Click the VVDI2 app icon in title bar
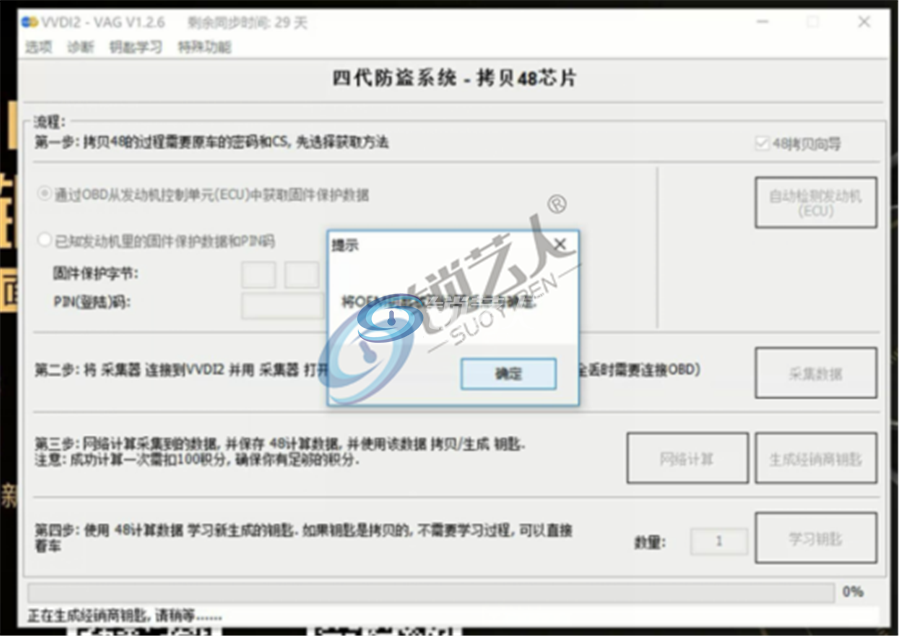900x636 pixels. point(29,22)
